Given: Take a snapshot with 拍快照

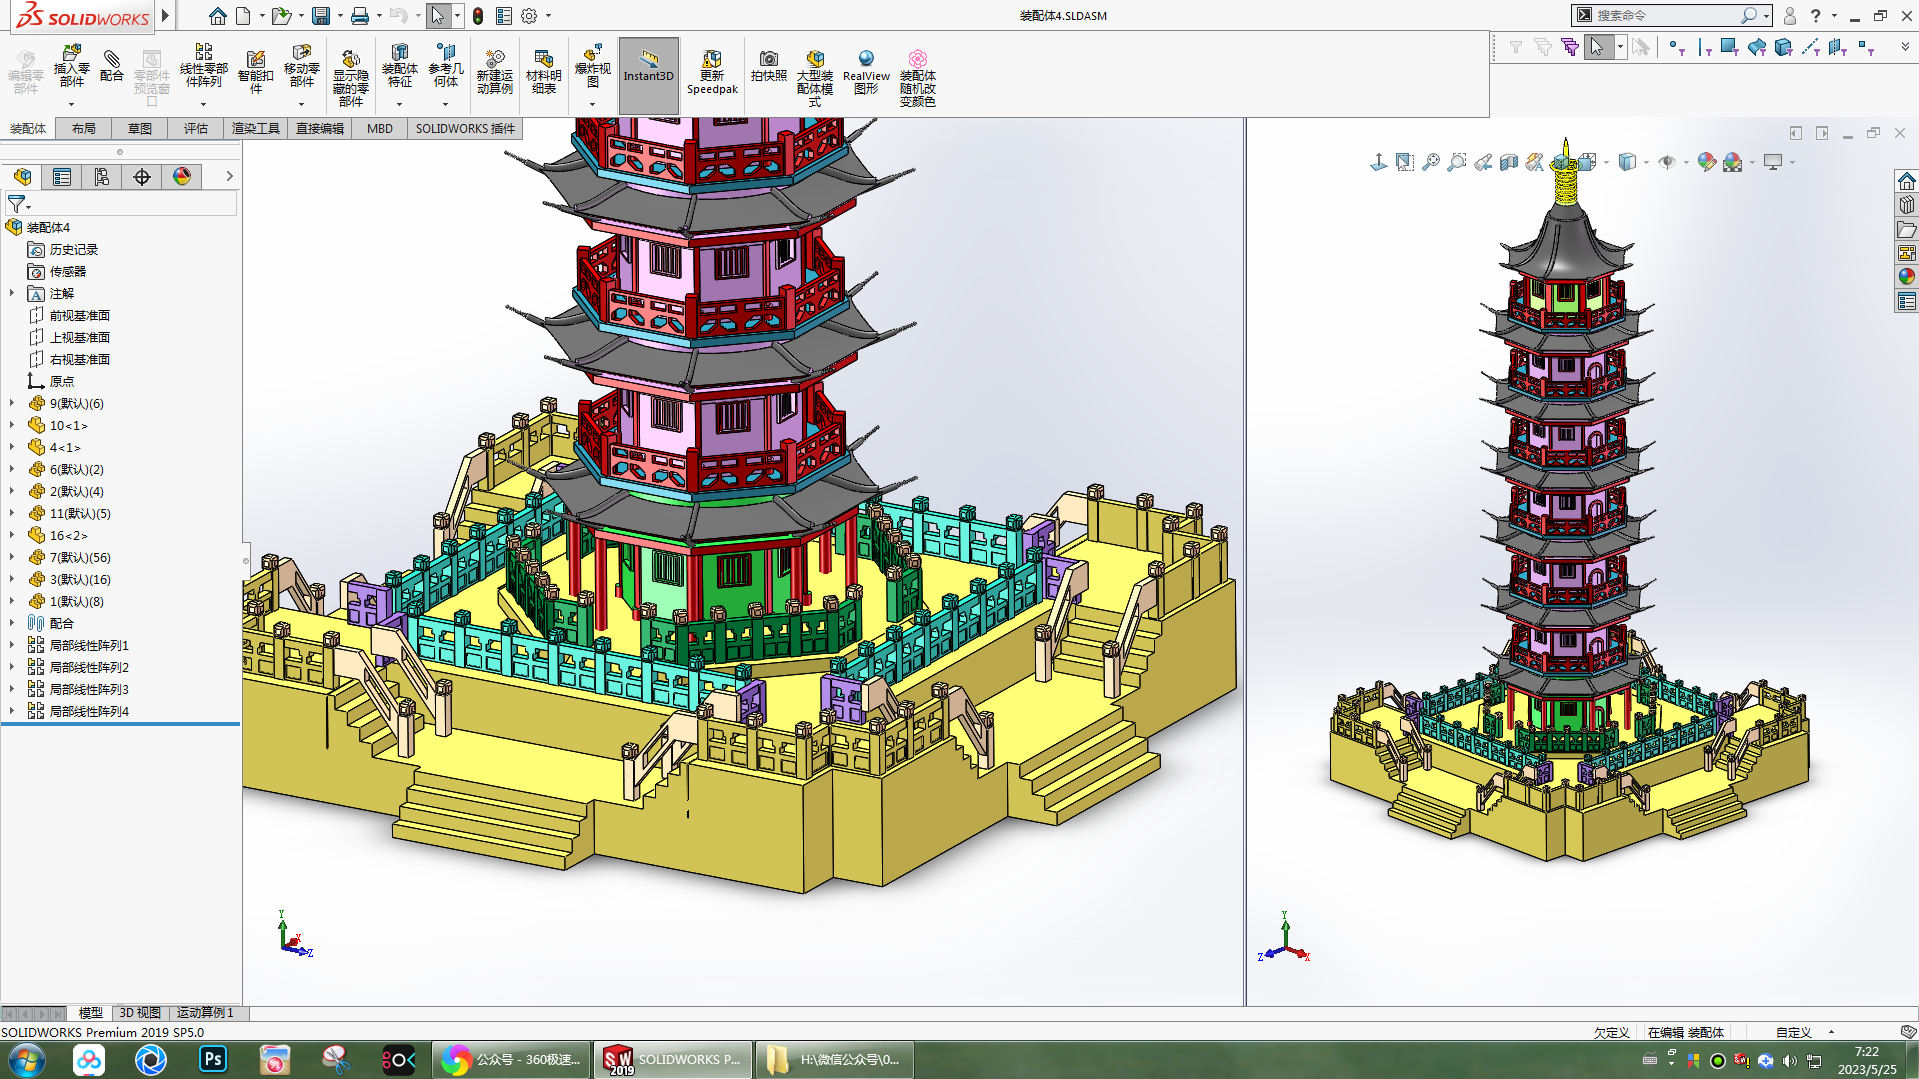Looking at the screenshot, I should point(769,66).
